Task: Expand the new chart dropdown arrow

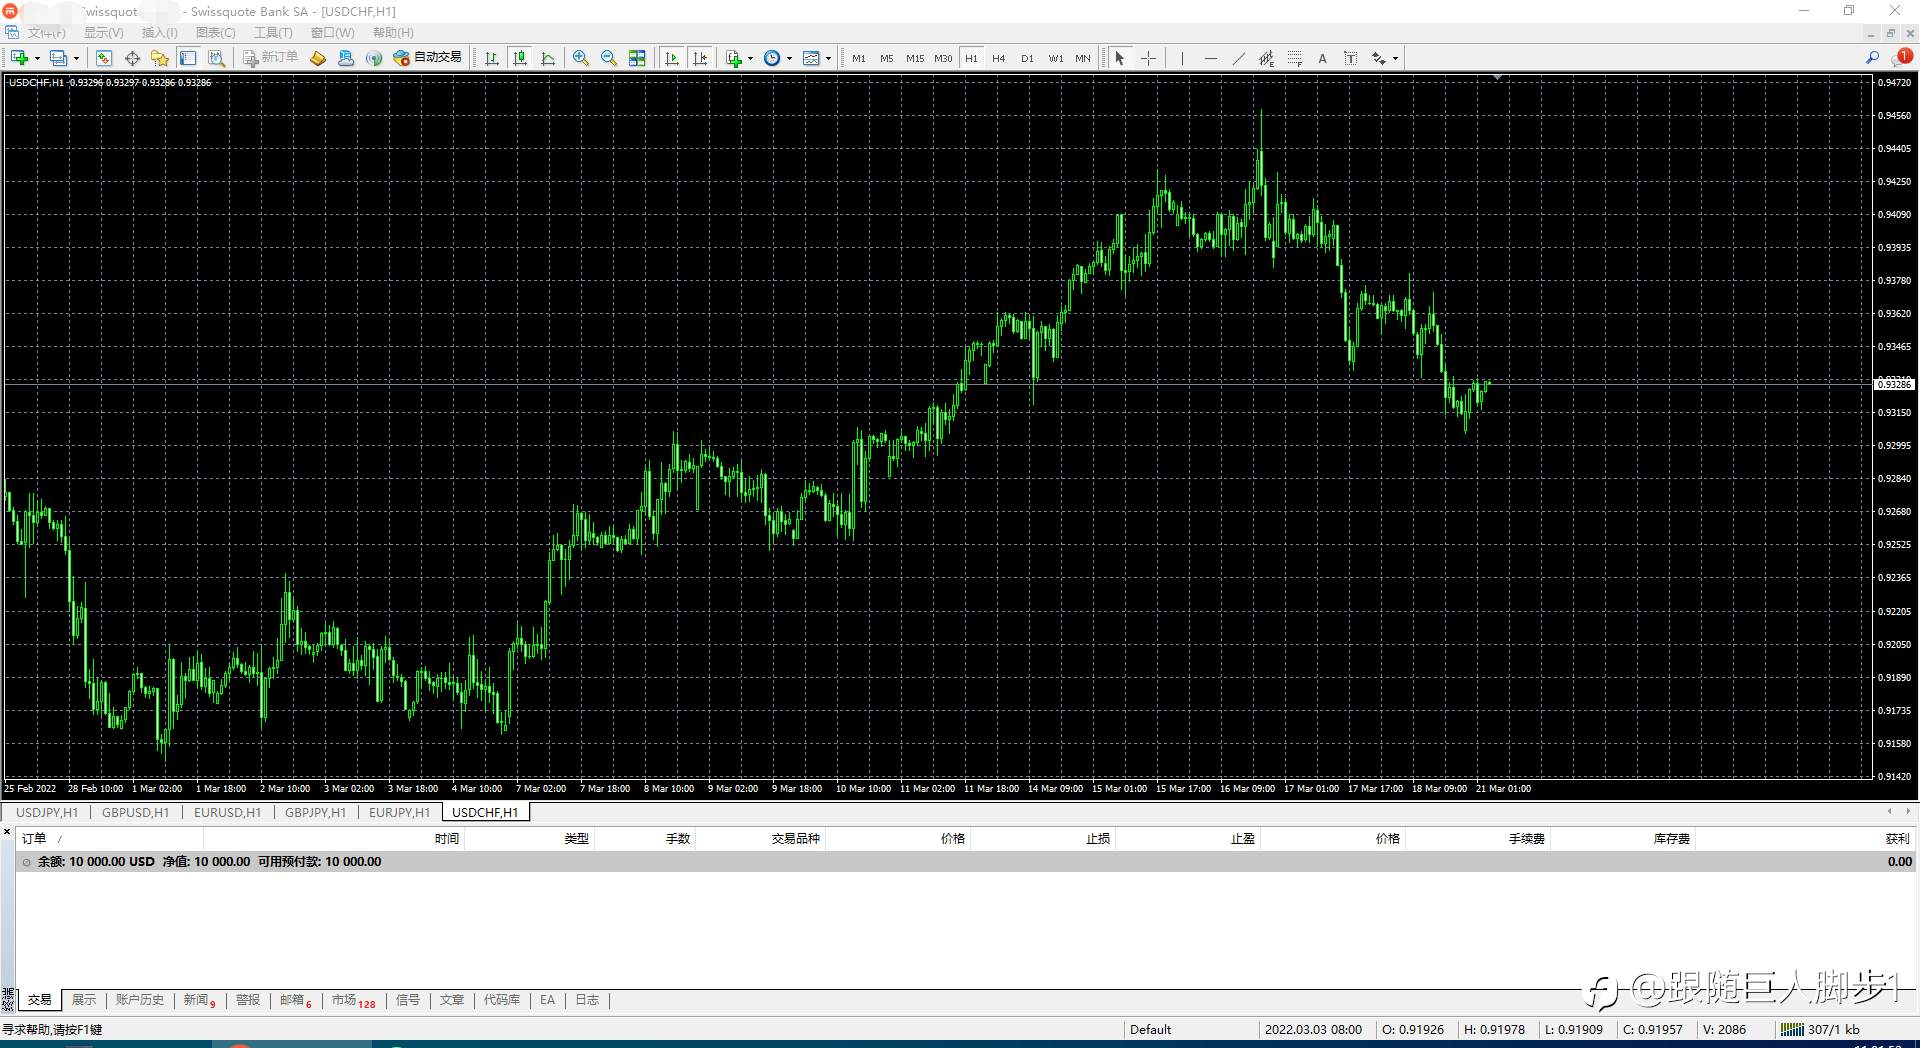Action: [37, 58]
